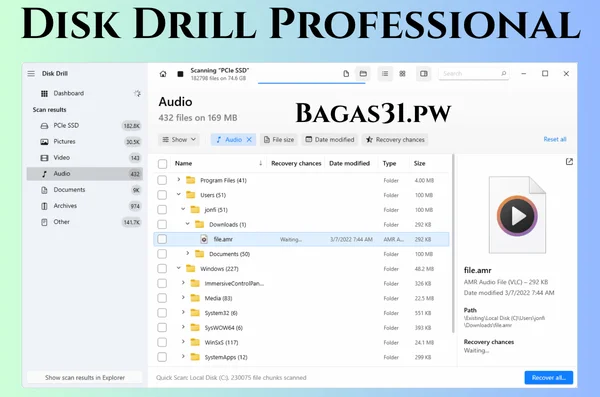
Task: Collapse the Users (51) folder
Action: tap(178, 194)
